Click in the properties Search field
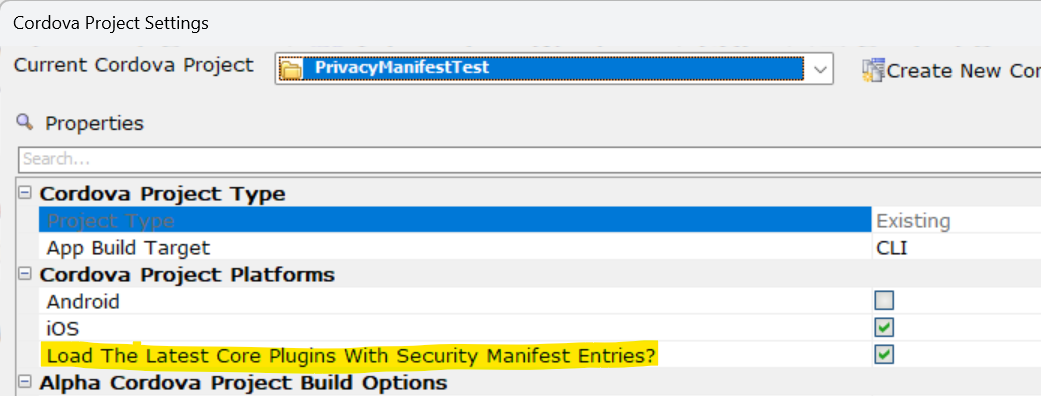The height and width of the screenshot is (396, 1041). tap(530, 159)
